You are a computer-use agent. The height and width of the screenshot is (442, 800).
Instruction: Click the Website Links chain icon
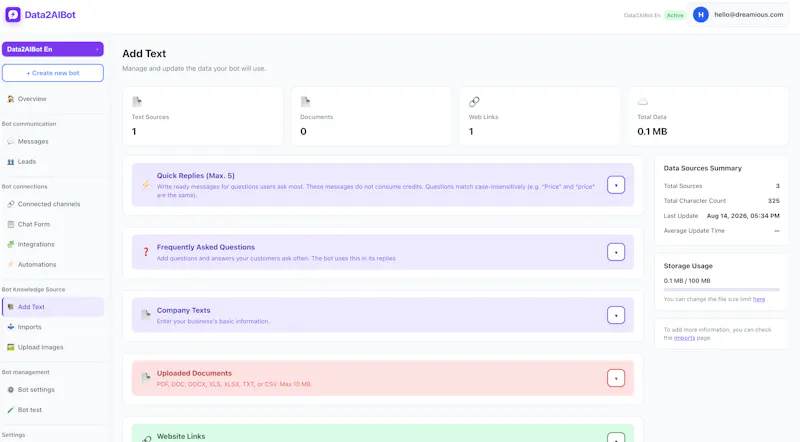pyautogui.click(x=146, y=438)
